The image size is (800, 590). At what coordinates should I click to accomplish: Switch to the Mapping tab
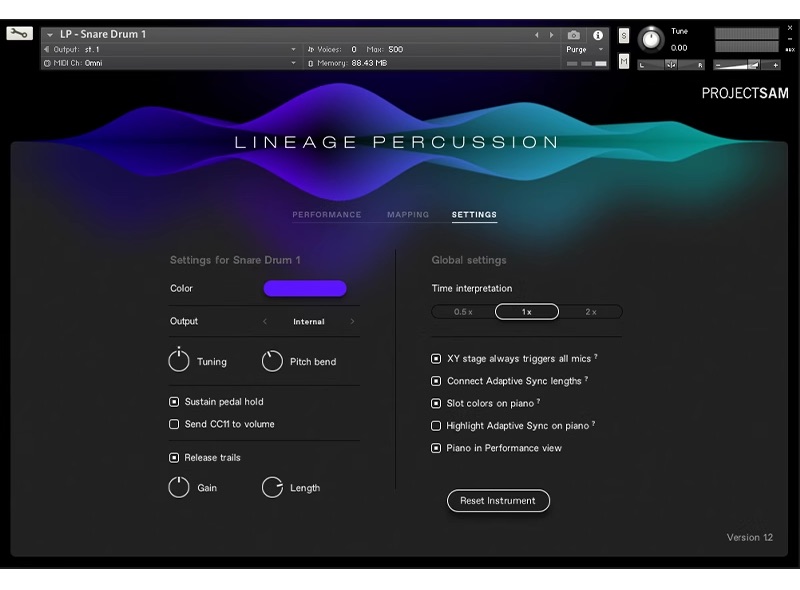pos(408,215)
